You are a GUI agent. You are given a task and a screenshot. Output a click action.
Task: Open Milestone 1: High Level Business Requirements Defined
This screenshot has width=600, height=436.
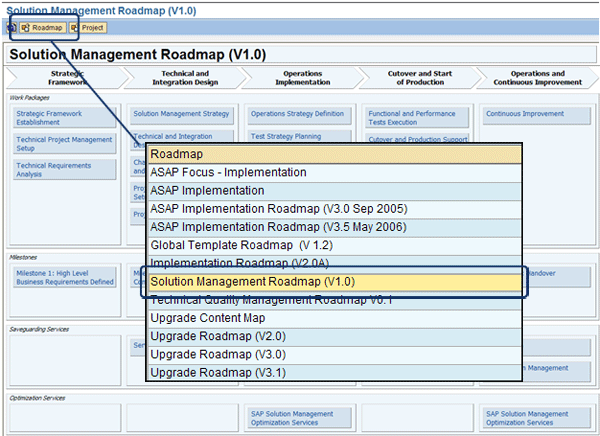pos(65,277)
